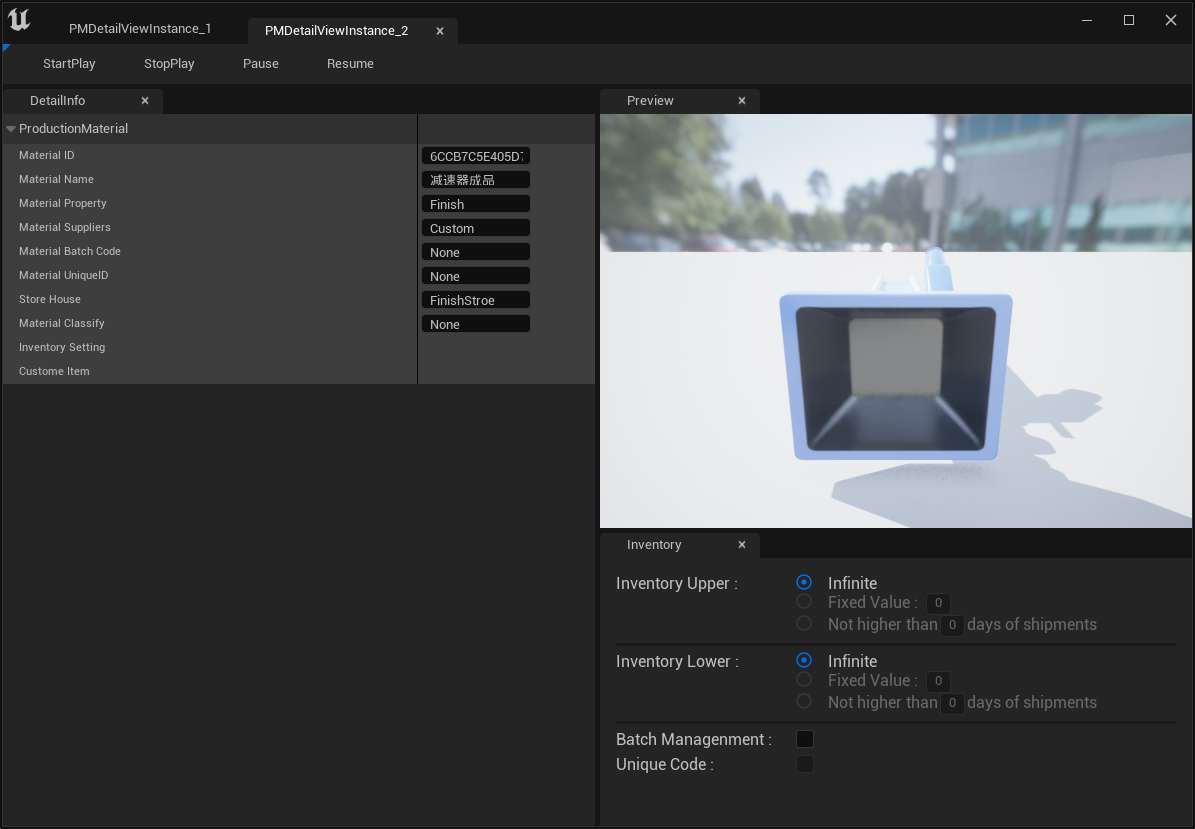Select the Inventory Setting row
1195x829 pixels.
point(62,347)
